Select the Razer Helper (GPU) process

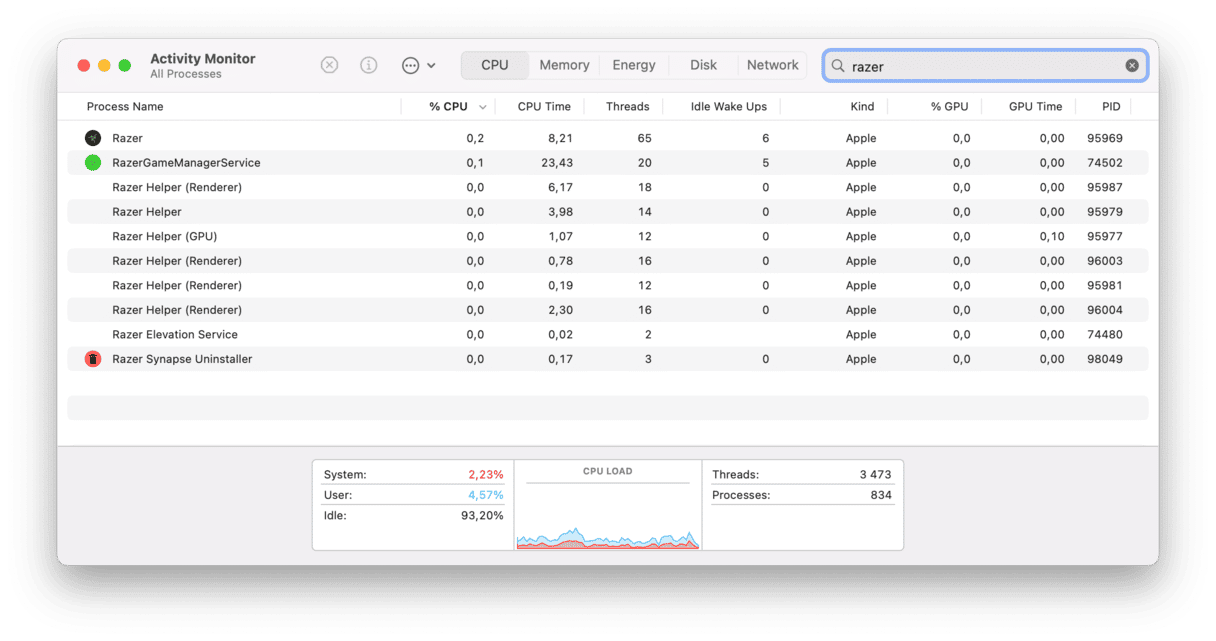608,236
